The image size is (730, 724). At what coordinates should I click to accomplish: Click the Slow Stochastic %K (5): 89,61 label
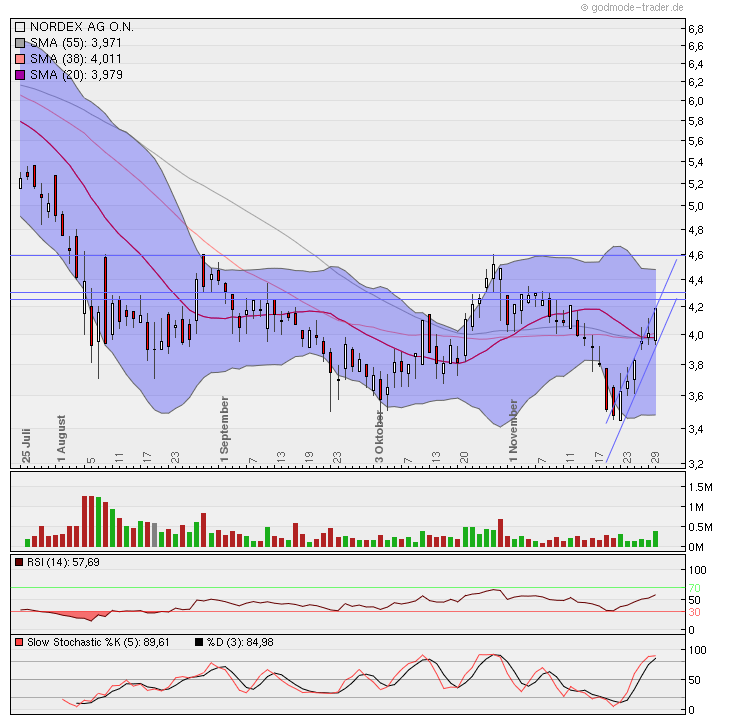[98, 642]
